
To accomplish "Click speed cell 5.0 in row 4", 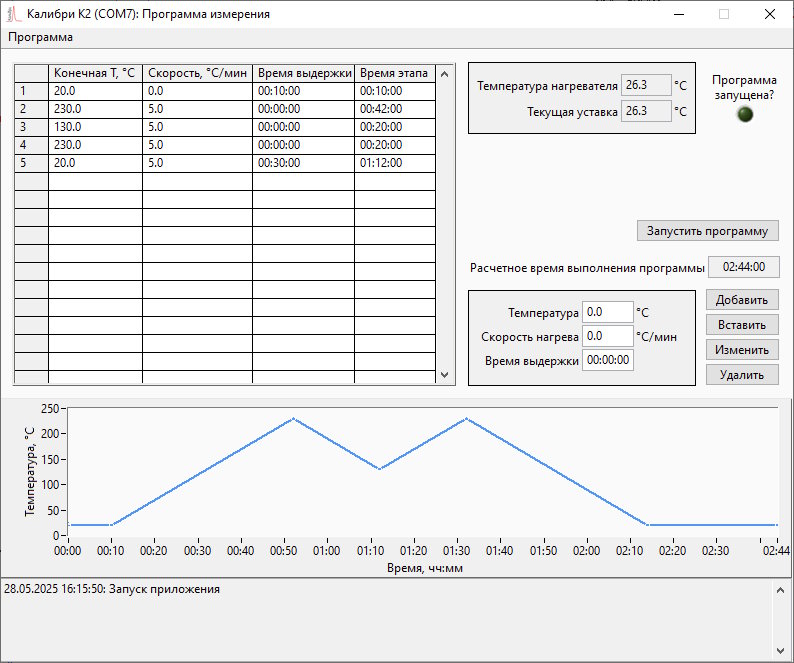I will 197,145.
